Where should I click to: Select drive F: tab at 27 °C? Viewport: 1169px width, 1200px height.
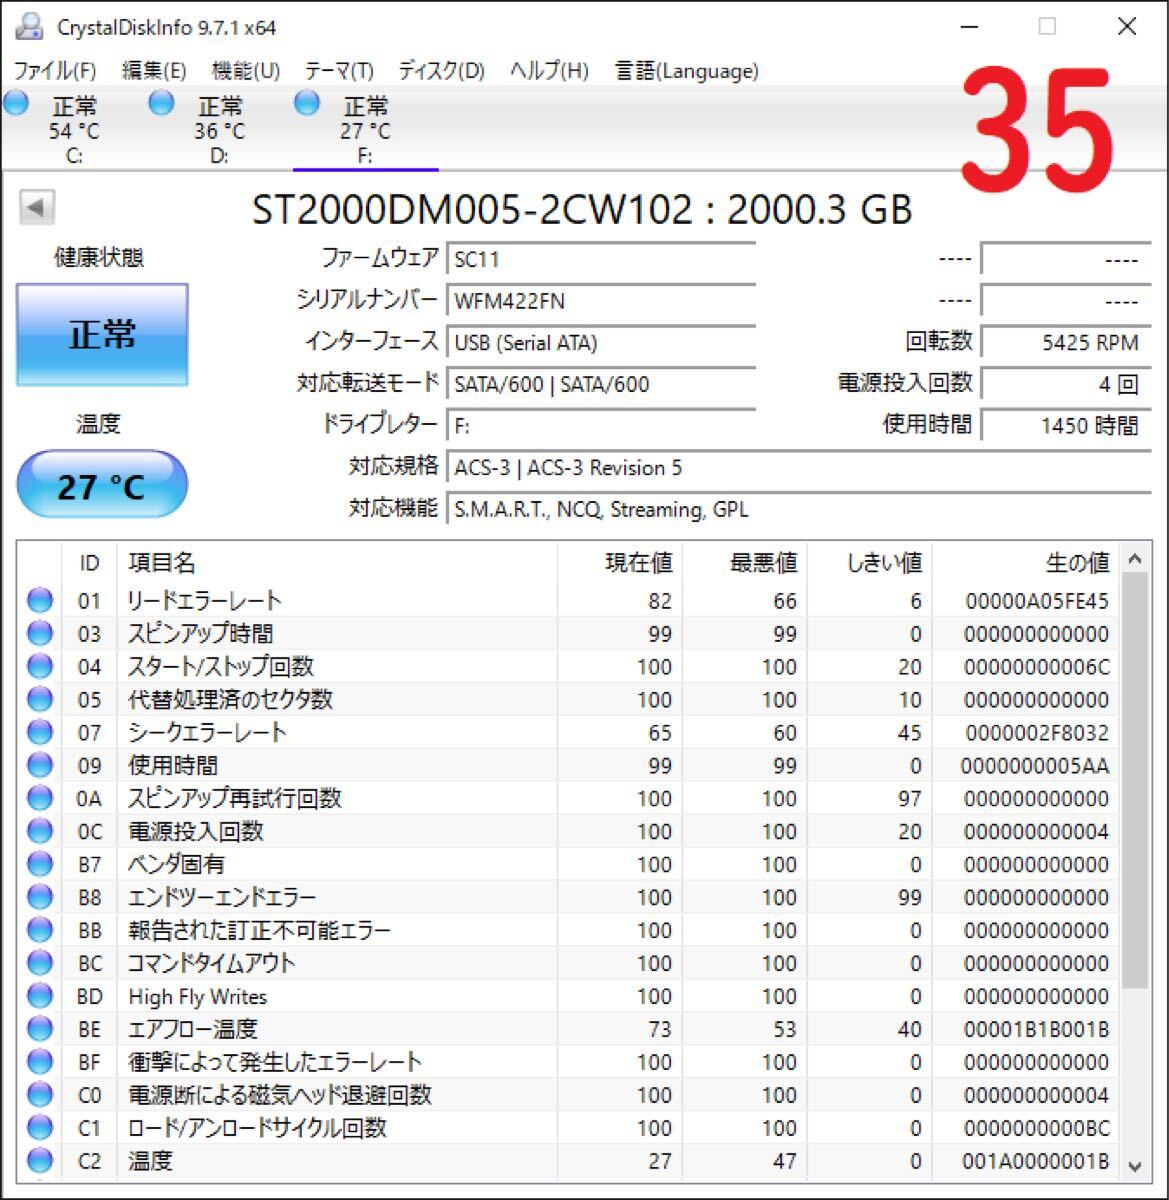tap(365, 129)
